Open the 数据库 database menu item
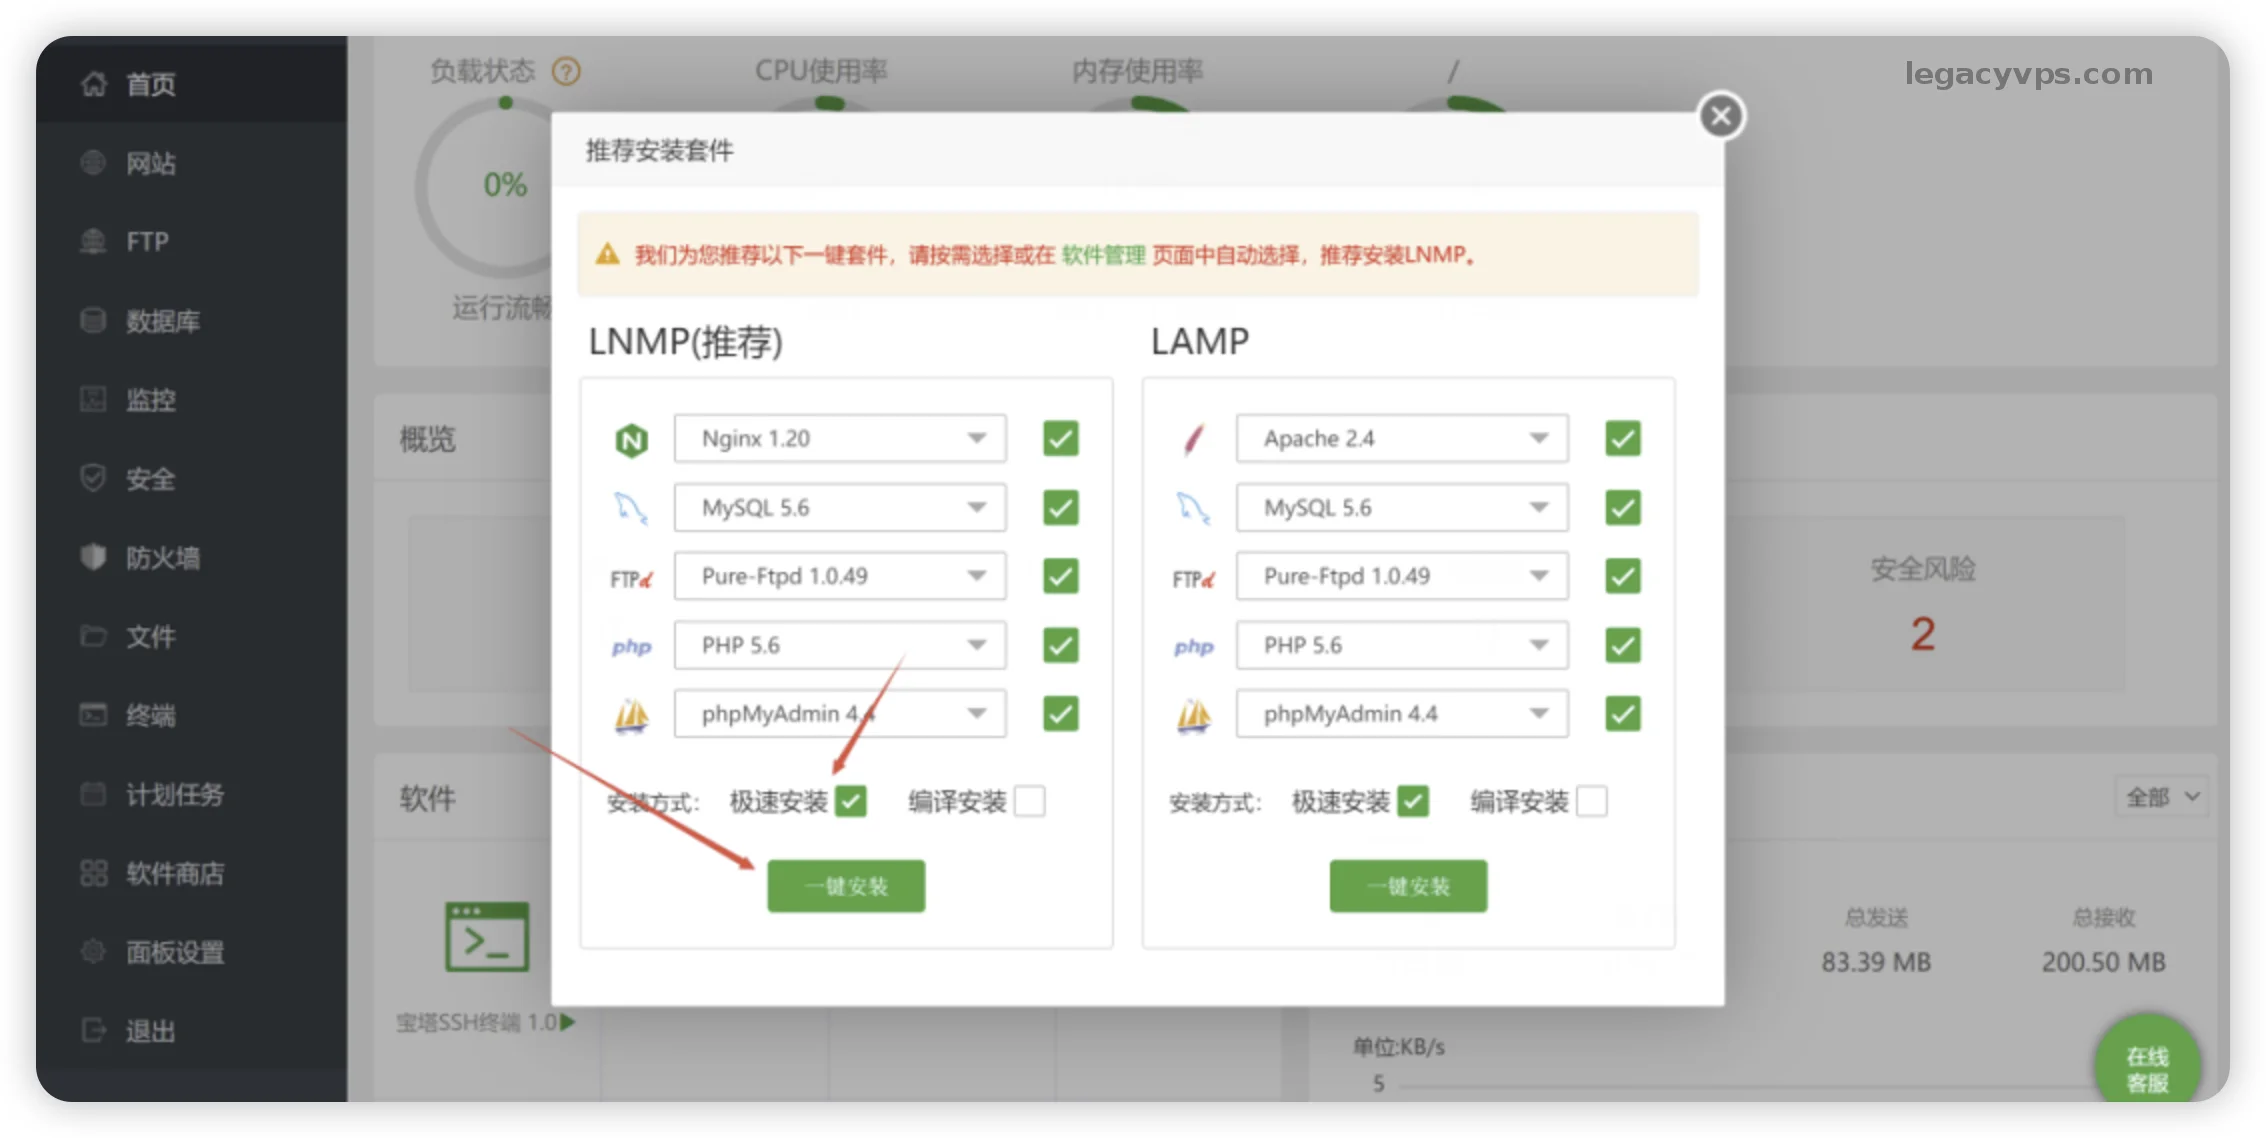Screen dimensions: 2266x1138 pyautogui.click(x=162, y=321)
